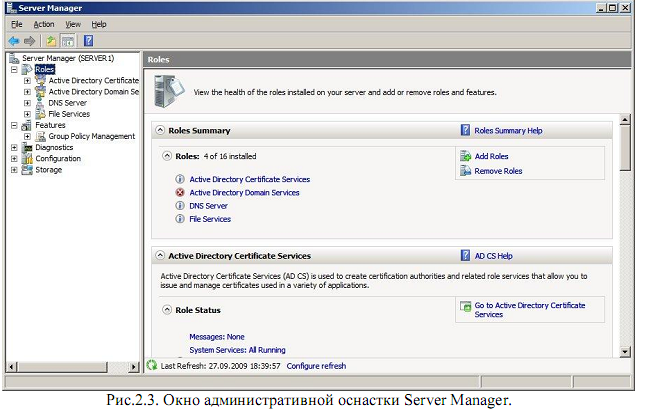648x413 pixels.
Task: Select the Diagnostics tree label
Action: click(54, 148)
